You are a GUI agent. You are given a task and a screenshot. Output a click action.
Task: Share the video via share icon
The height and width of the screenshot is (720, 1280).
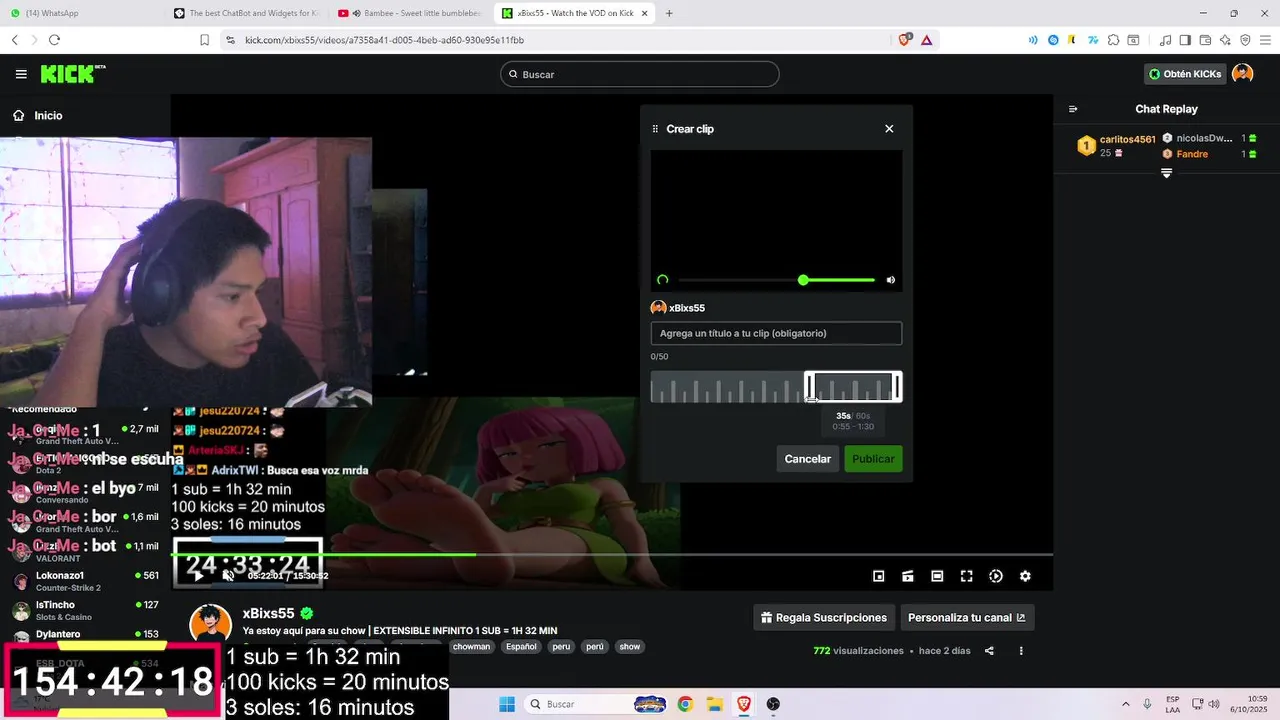[x=989, y=651]
